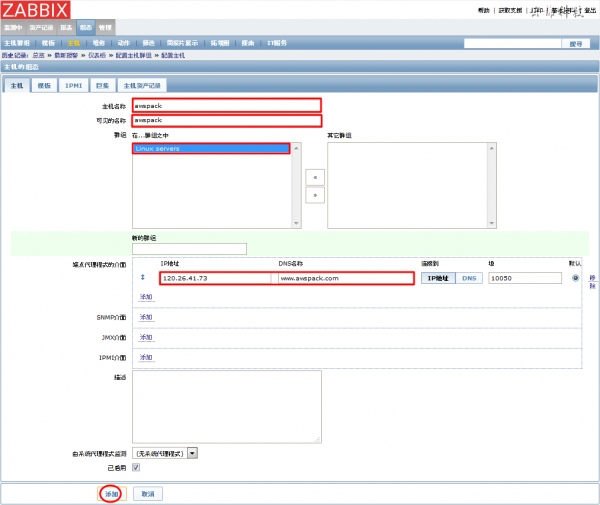Click the 添加 (Add) submit button
Viewport: 600px width, 505px height.
(x=112, y=494)
